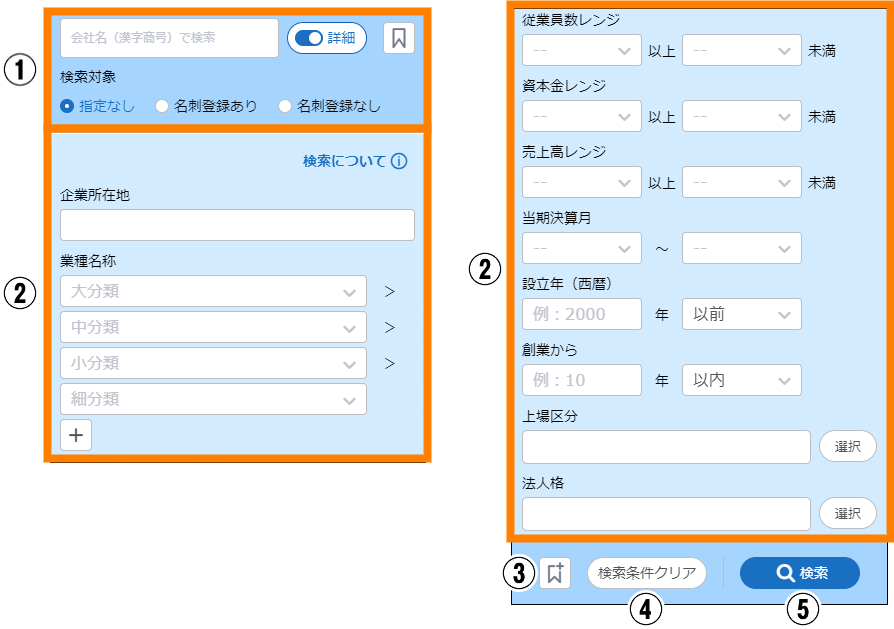This screenshot has width=894, height=629.
Task: Click the arrow next to 小分類 dropdown
Action: point(390,363)
